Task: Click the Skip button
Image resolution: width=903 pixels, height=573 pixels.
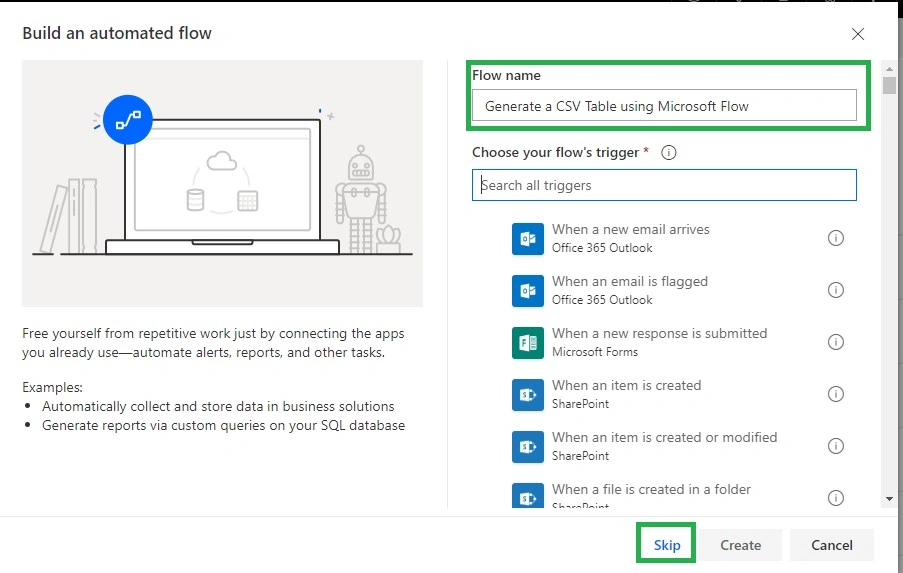Action: click(666, 545)
